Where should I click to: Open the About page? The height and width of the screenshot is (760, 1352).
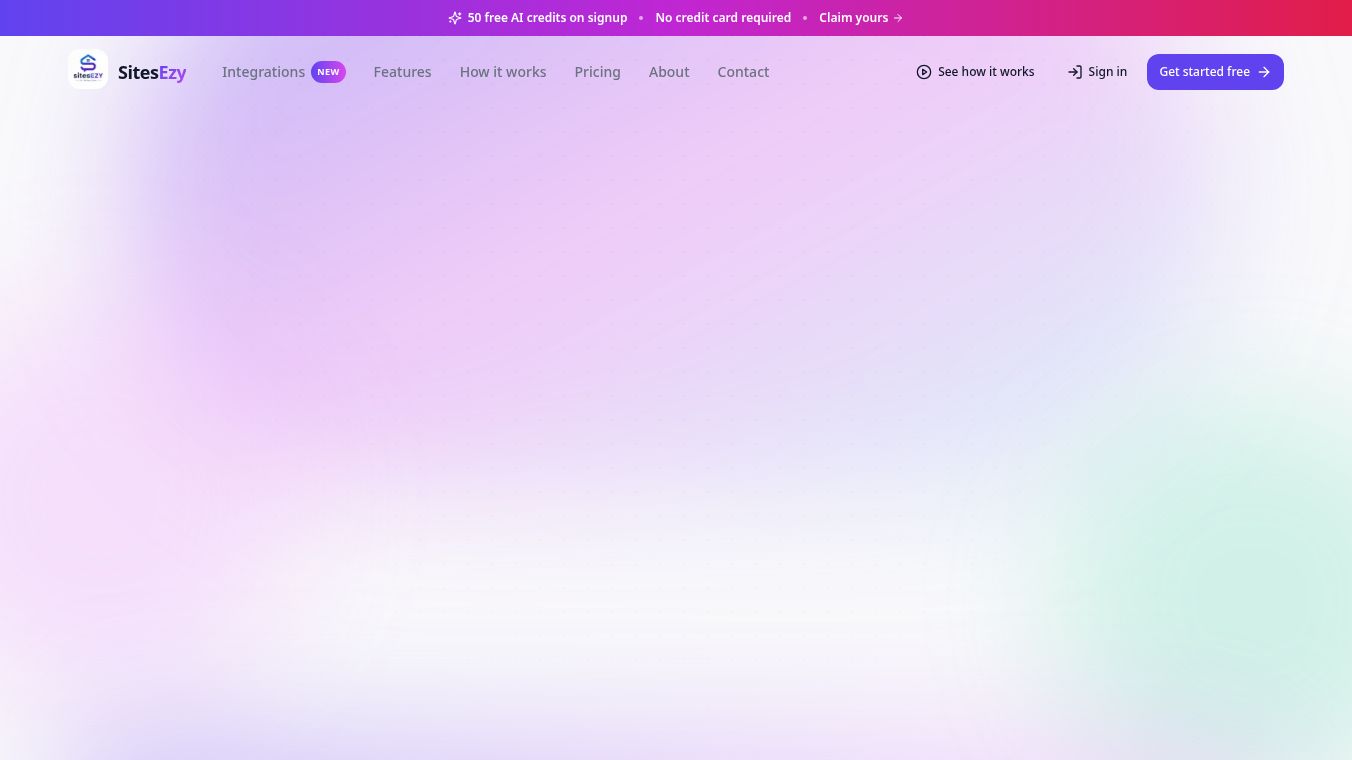[669, 72]
